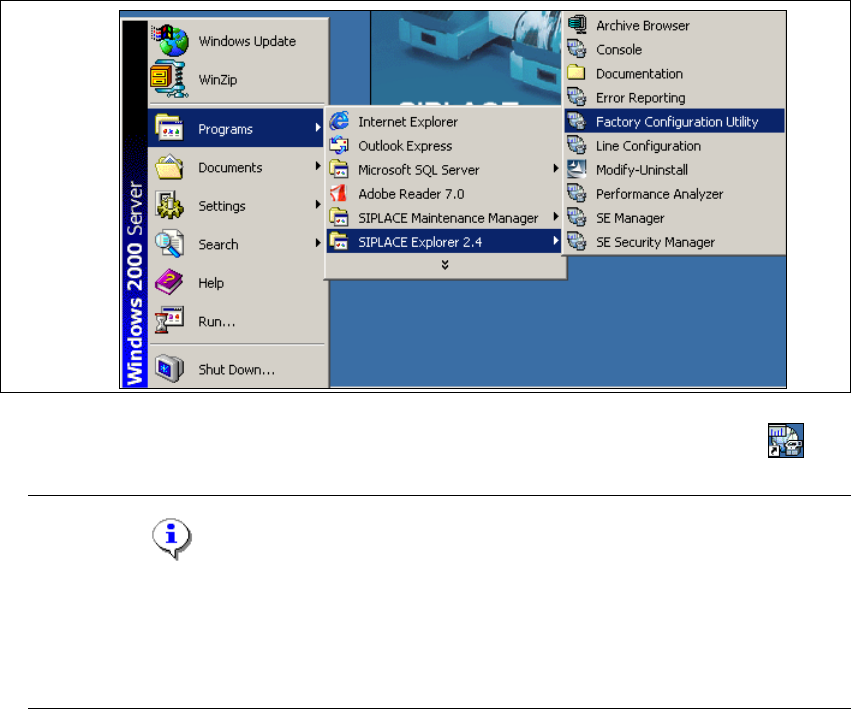Open the Console menu entry
851x709 pixels.
pos(675,49)
